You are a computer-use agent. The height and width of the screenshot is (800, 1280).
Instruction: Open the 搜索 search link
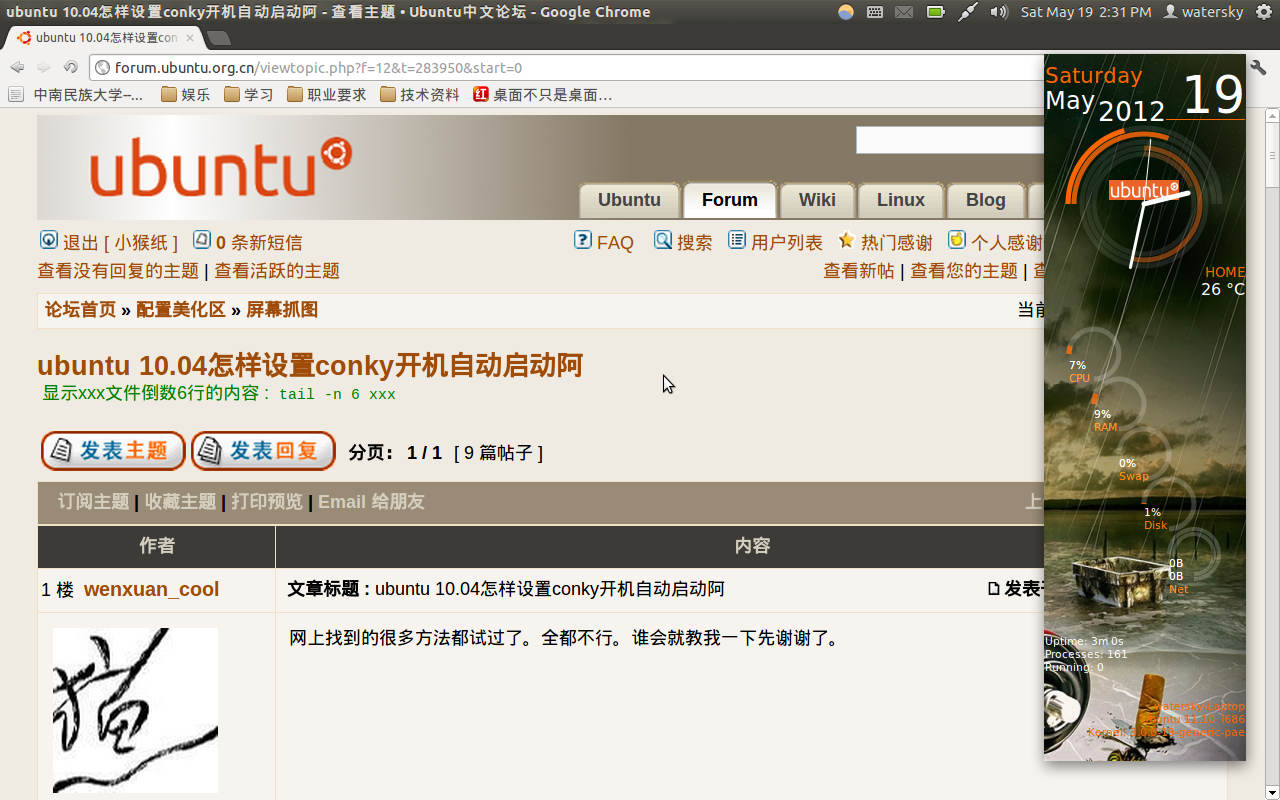(695, 243)
